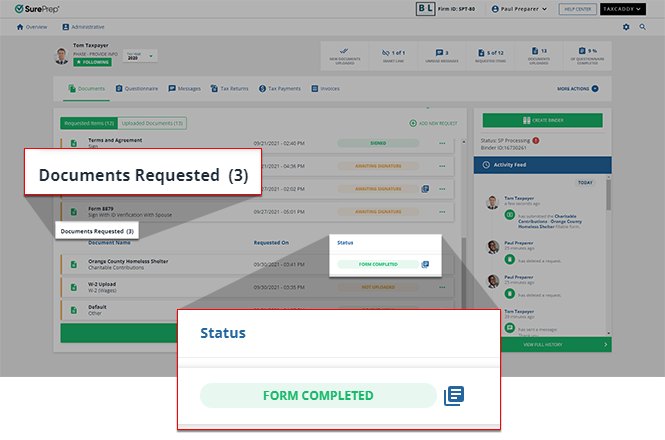Click VIEW FULL HISTORY
The width and height of the screenshot is (665, 440).
[x=556, y=345]
